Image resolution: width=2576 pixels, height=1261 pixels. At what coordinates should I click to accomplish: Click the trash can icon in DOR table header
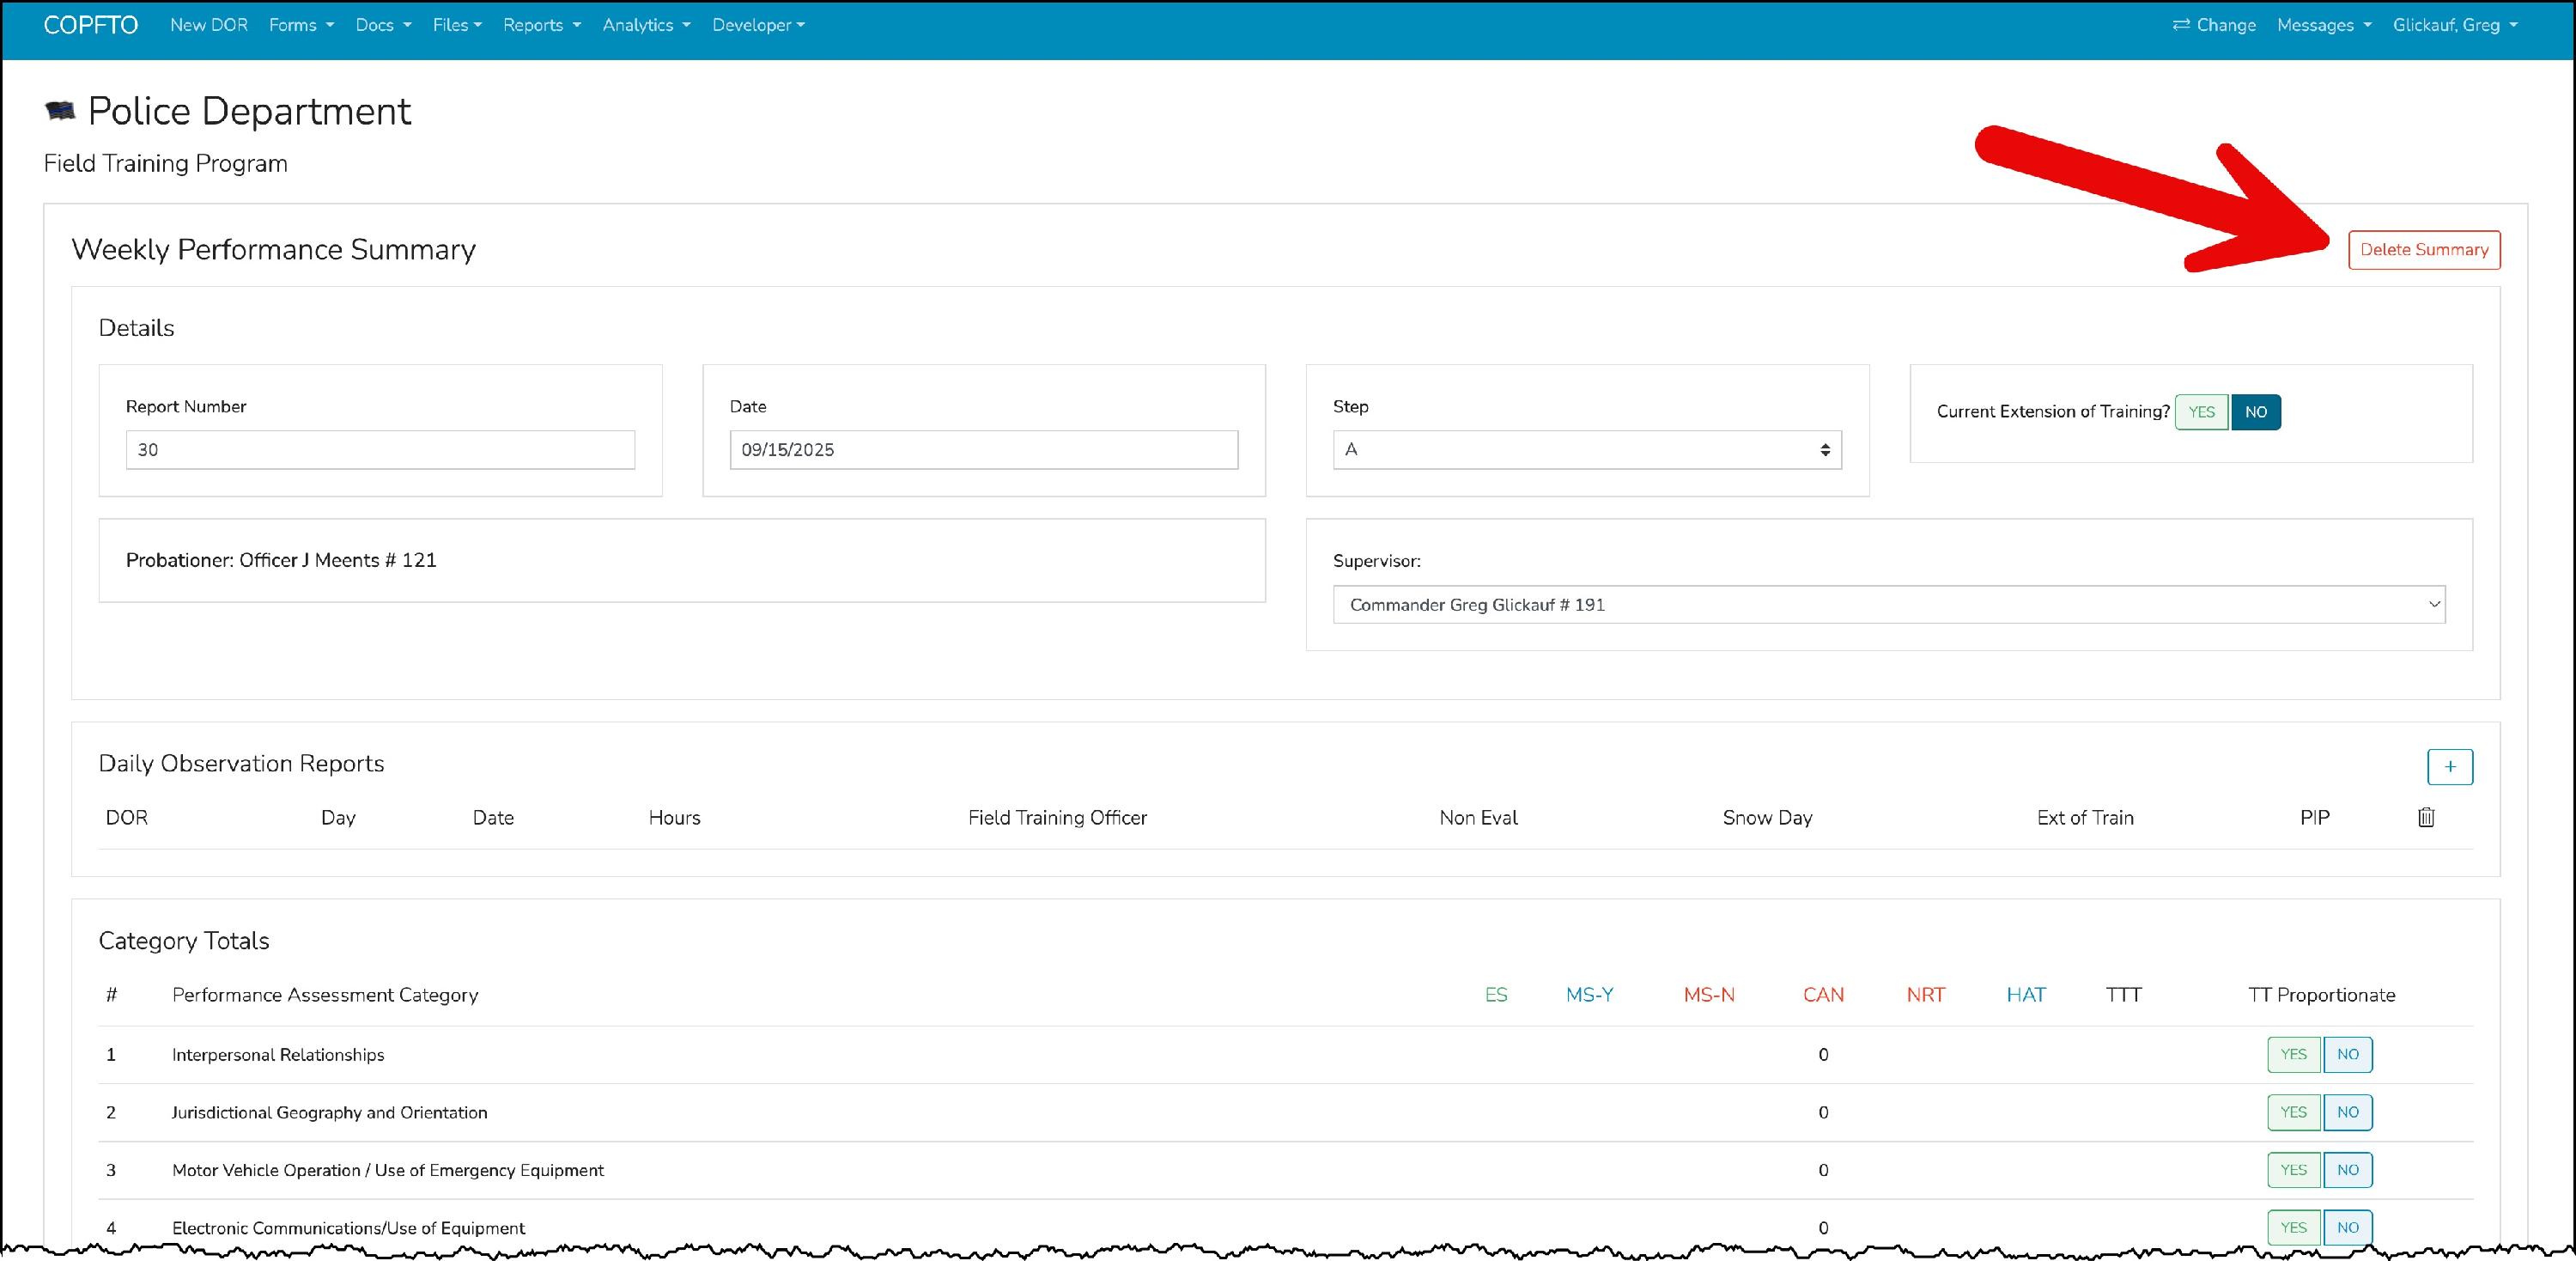point(2425,817)
